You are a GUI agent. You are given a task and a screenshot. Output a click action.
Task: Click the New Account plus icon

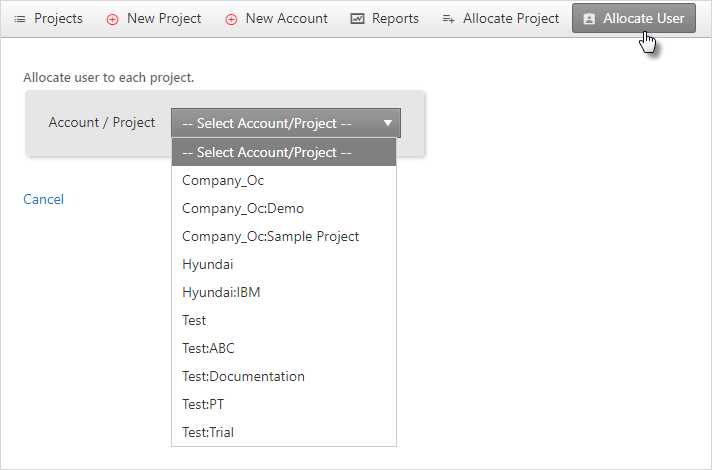(231, 20)
